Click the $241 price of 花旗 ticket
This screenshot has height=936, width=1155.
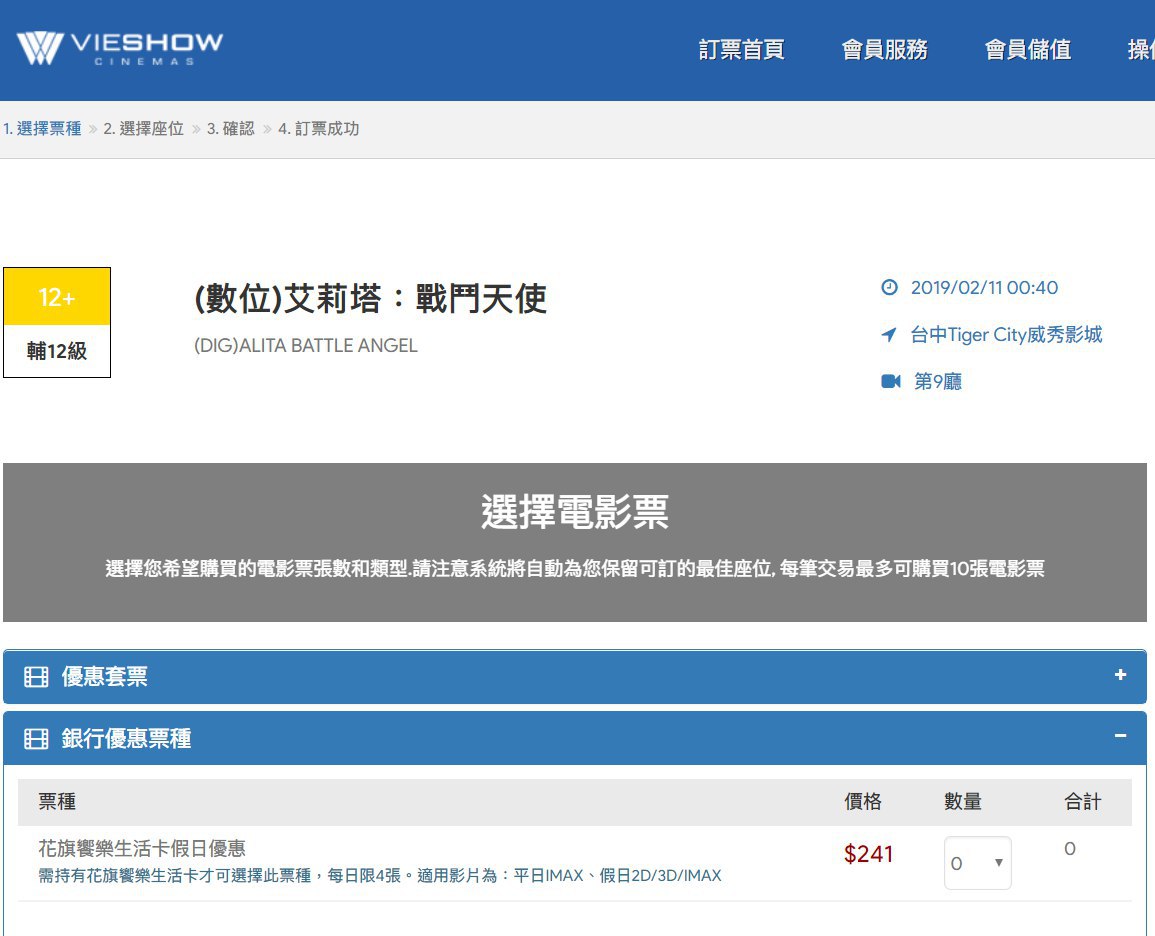(868, 854)
